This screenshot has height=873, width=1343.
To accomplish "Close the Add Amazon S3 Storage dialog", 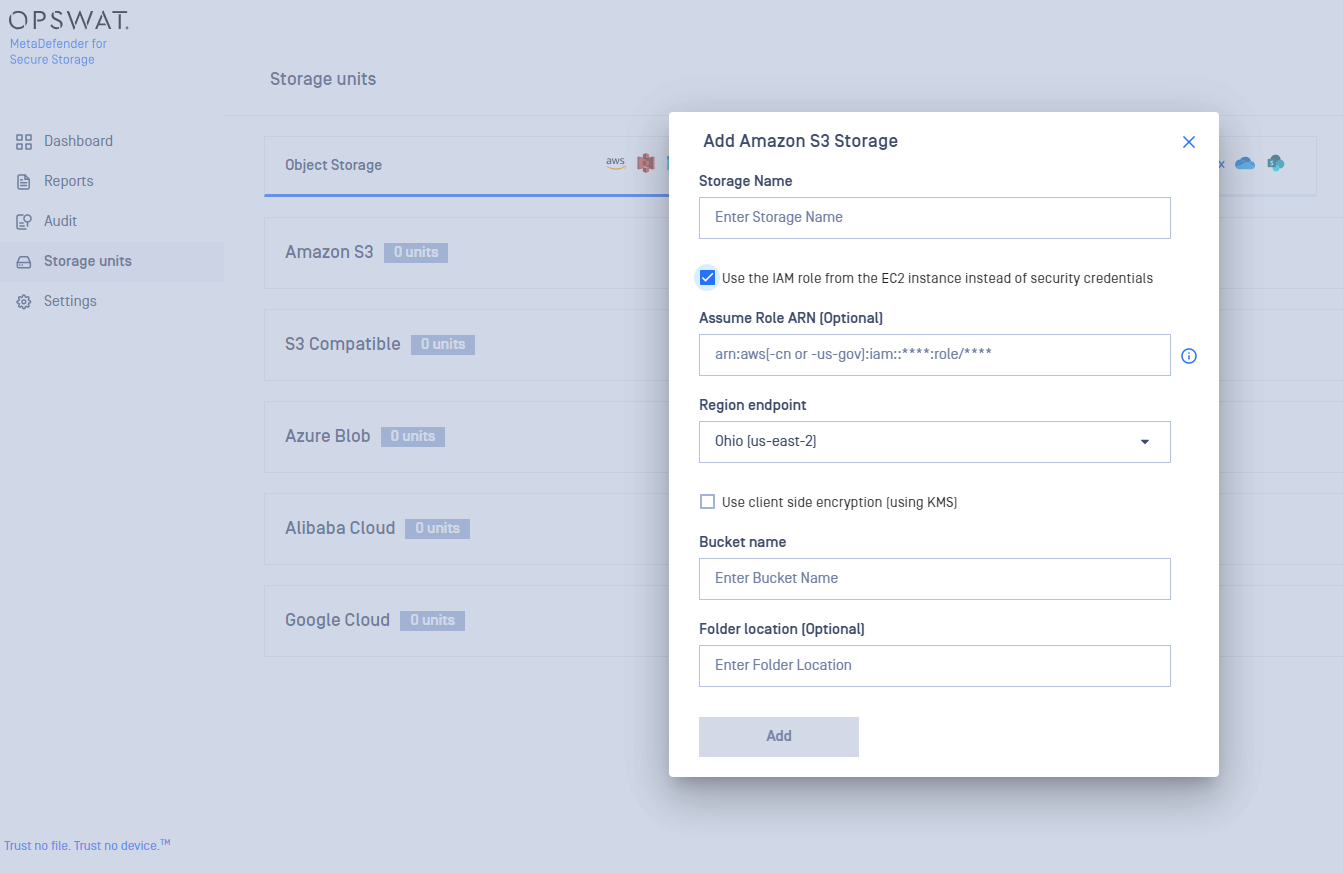I will point(1189,142).
